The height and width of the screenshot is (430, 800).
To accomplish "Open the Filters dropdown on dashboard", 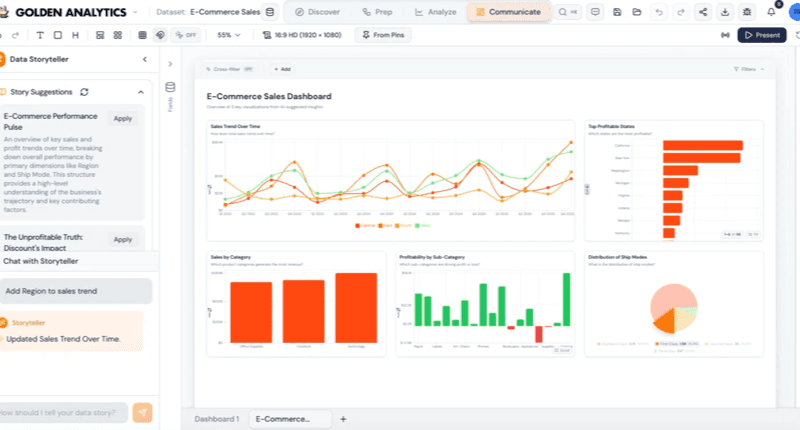I will pos(747,69).
